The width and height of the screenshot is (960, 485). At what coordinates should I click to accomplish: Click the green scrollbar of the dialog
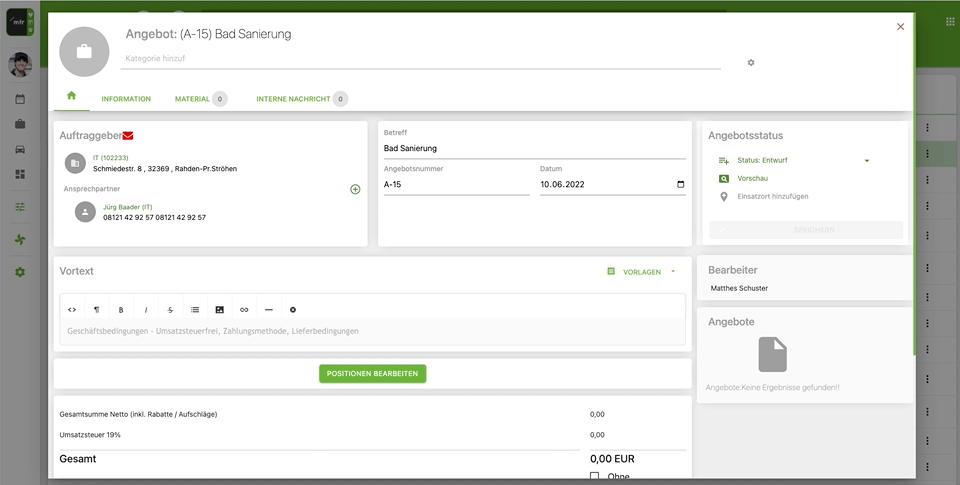click(913, 184)
